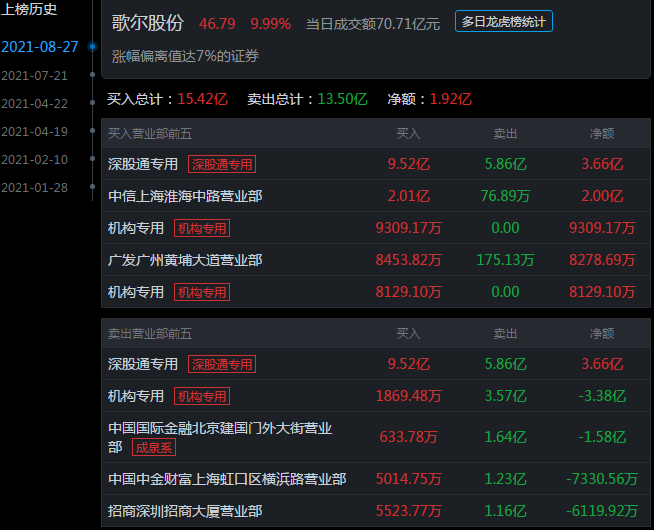Click the 广发广州黄埔大道营业部 row name
This screenshot has height=530, width=654.
coord(185,260)
